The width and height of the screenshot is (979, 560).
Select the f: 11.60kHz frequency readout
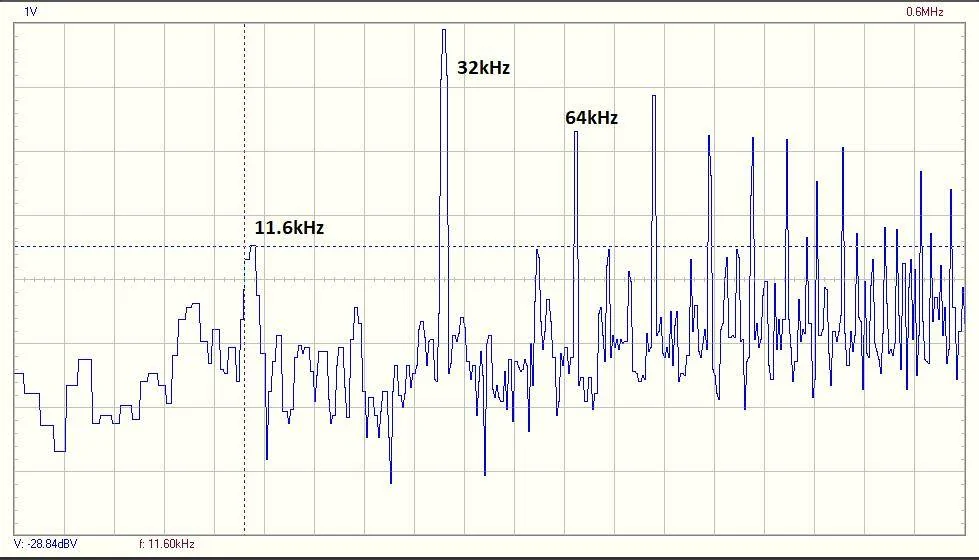click(167, 544)
